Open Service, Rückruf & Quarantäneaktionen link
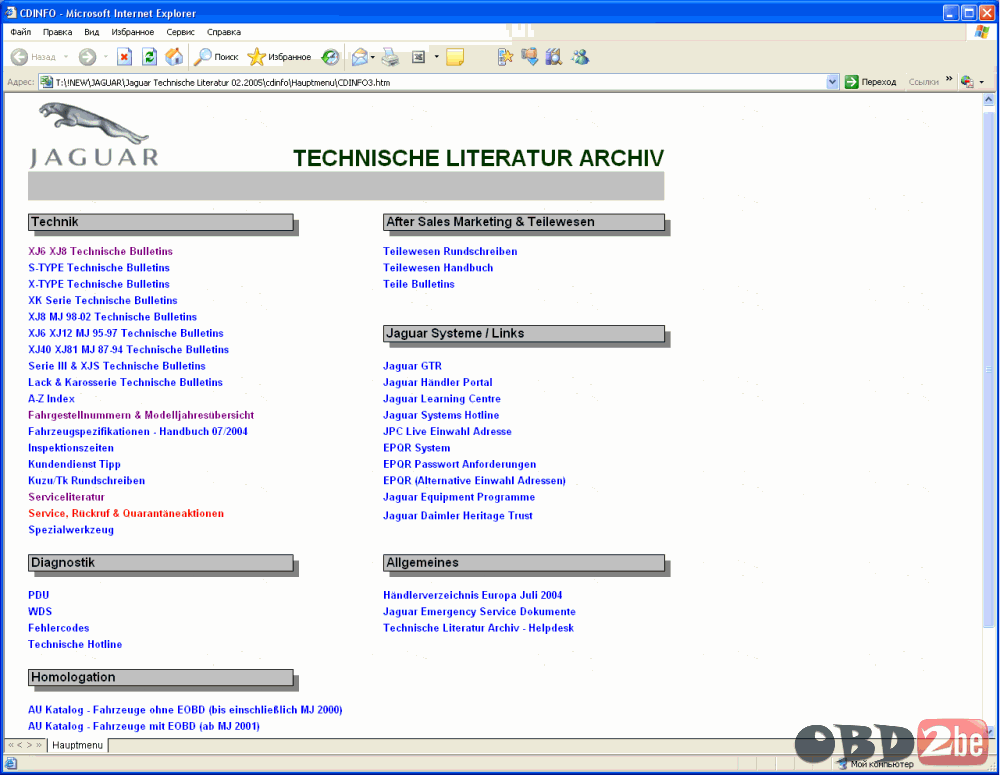The image size is (1000, 775). click(126, 513)
